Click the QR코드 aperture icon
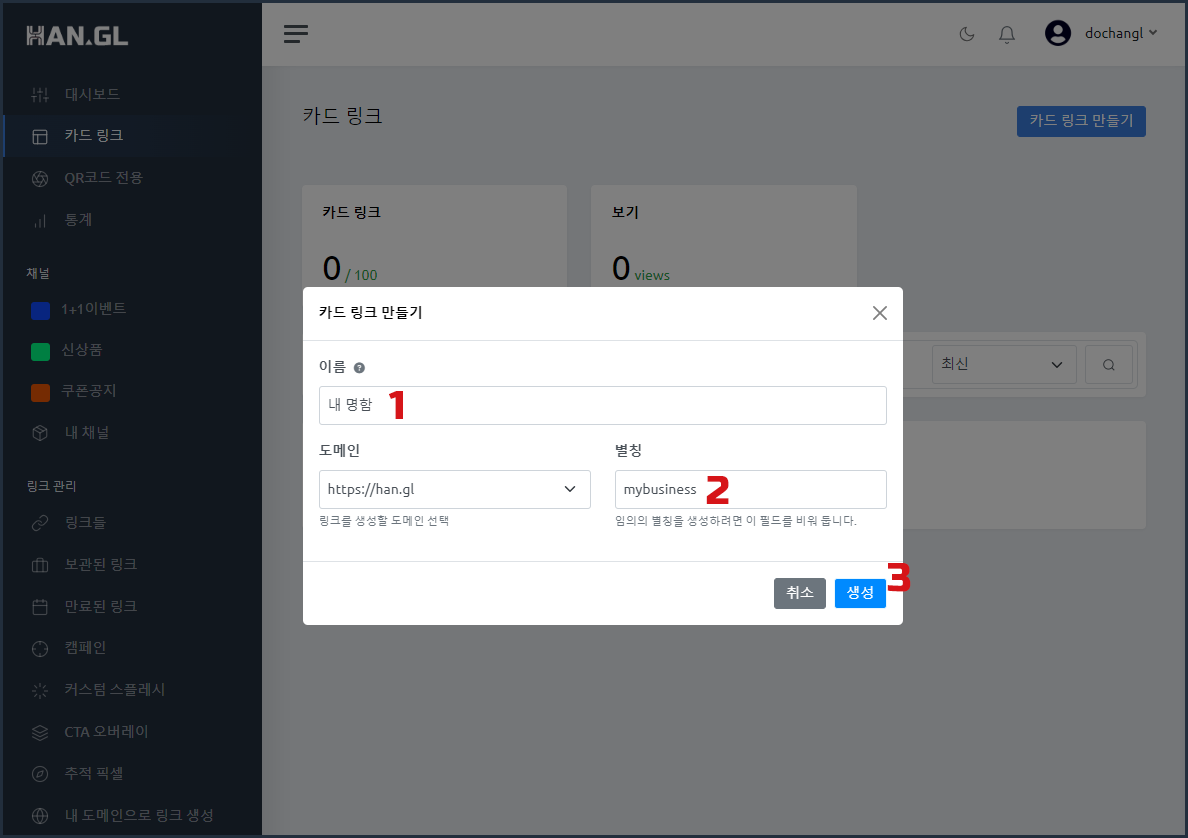This screenshot has height=838, width=1188. click(40, 178)
